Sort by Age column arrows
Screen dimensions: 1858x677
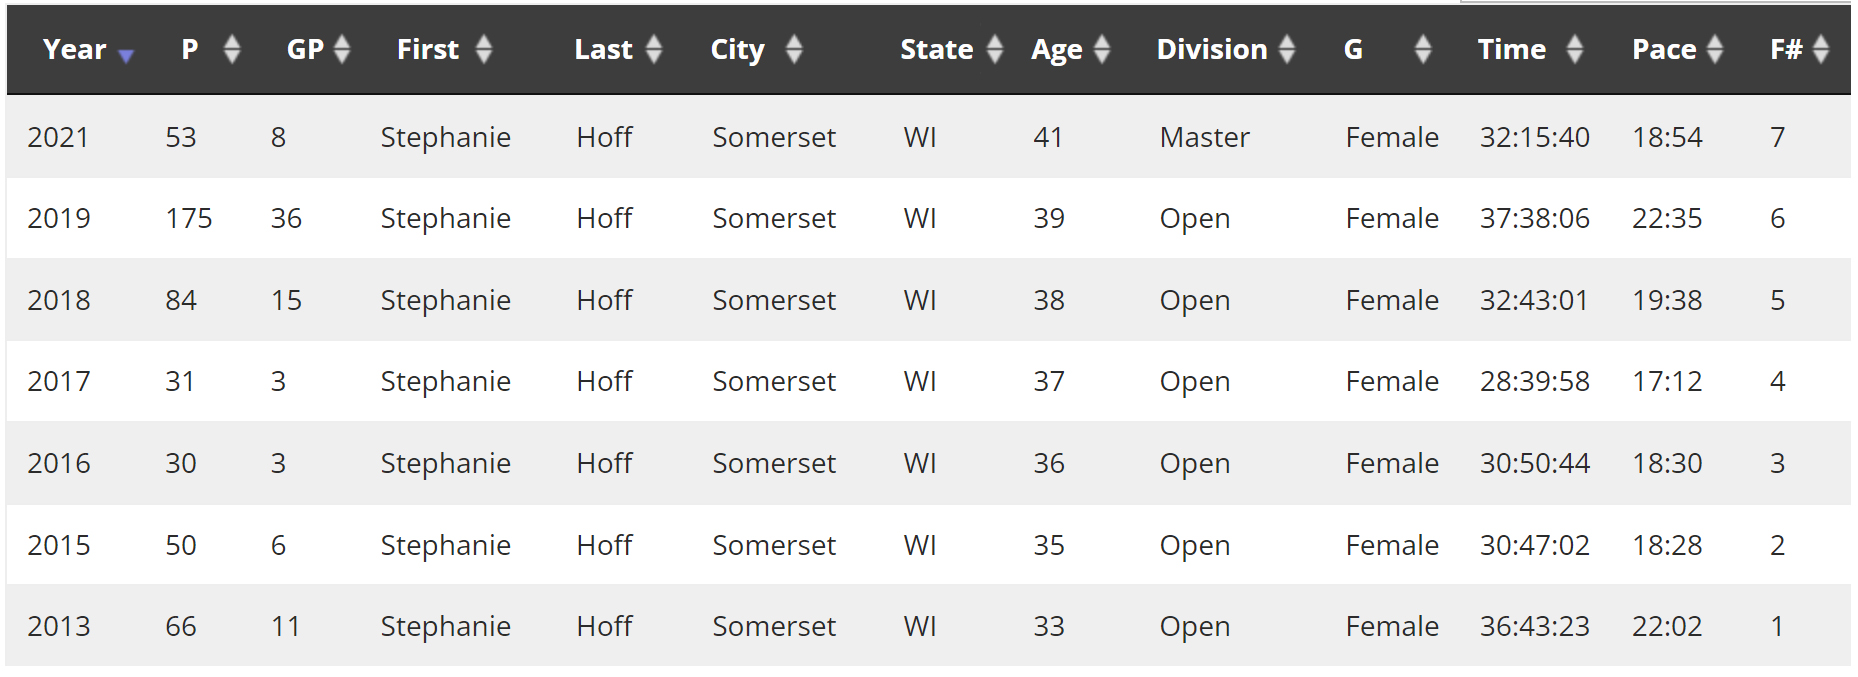(1102, 49)
